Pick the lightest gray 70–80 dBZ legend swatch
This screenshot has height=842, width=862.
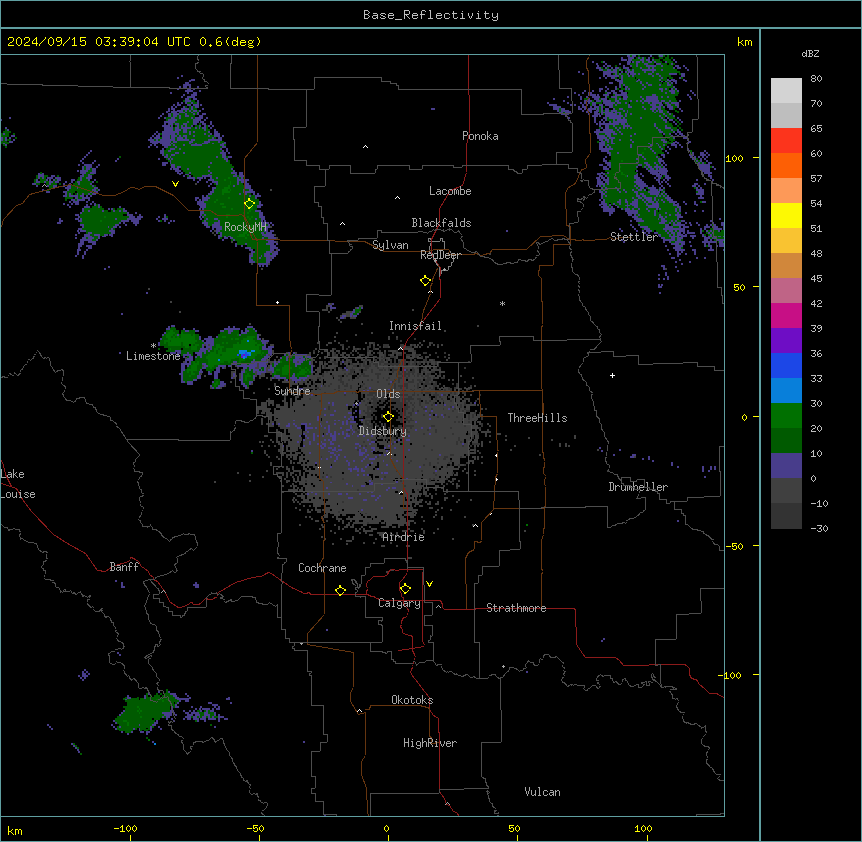click(786, 91)
